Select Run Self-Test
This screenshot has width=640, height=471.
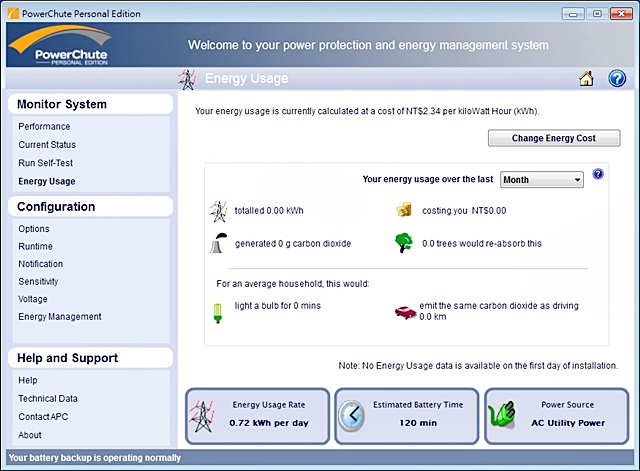(x=45, y=163)
